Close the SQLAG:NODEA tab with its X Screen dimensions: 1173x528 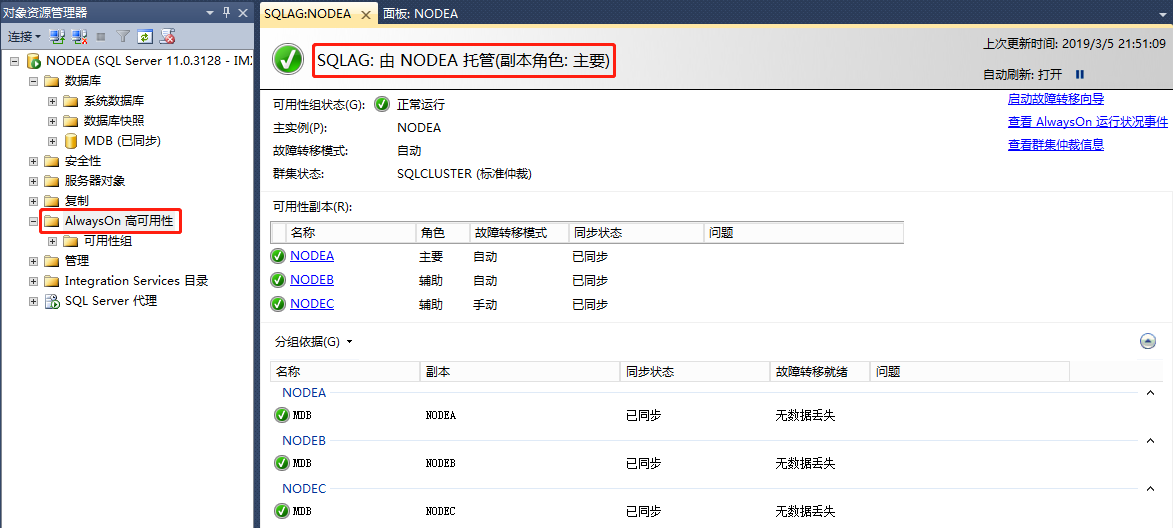[365, 14]
